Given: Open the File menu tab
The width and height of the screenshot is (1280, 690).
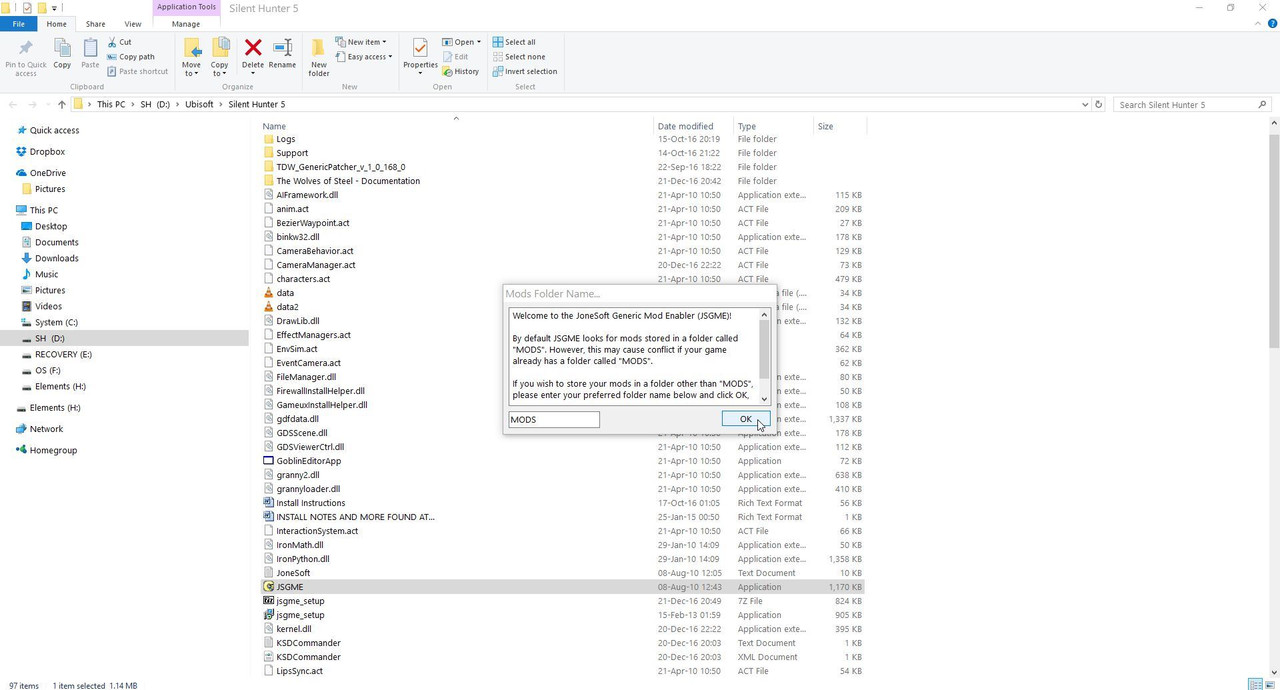Looking at the screenshot, I should click(18, 24).
